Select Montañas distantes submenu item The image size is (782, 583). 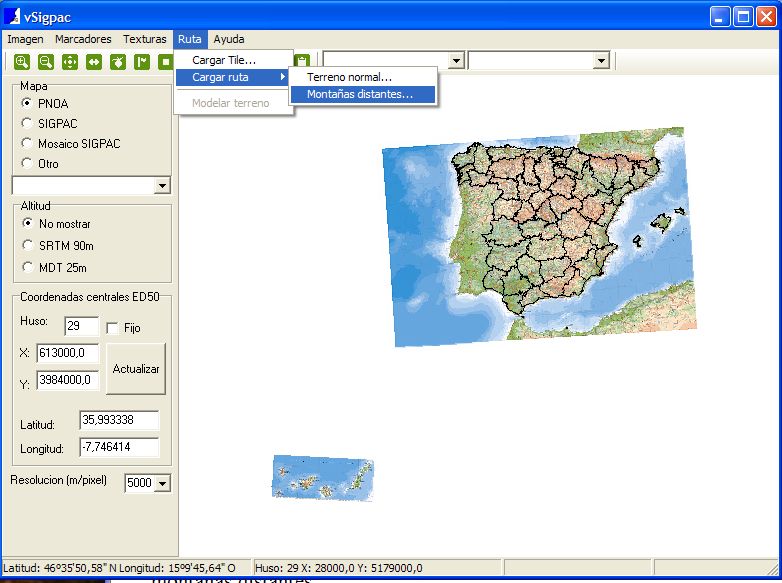tap(360, 94)
